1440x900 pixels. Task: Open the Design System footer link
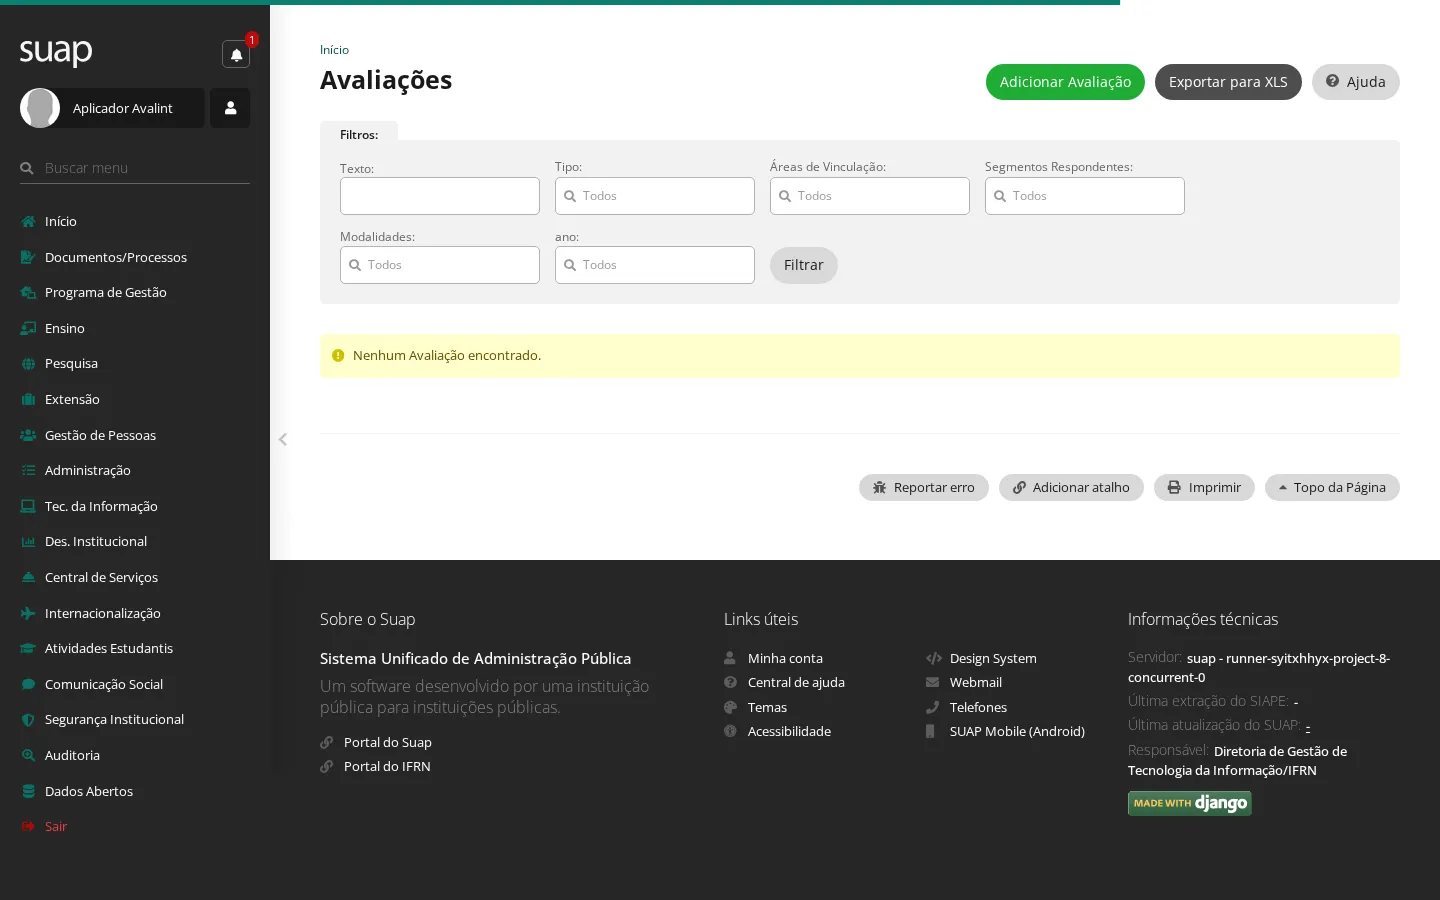pos(993,658)
